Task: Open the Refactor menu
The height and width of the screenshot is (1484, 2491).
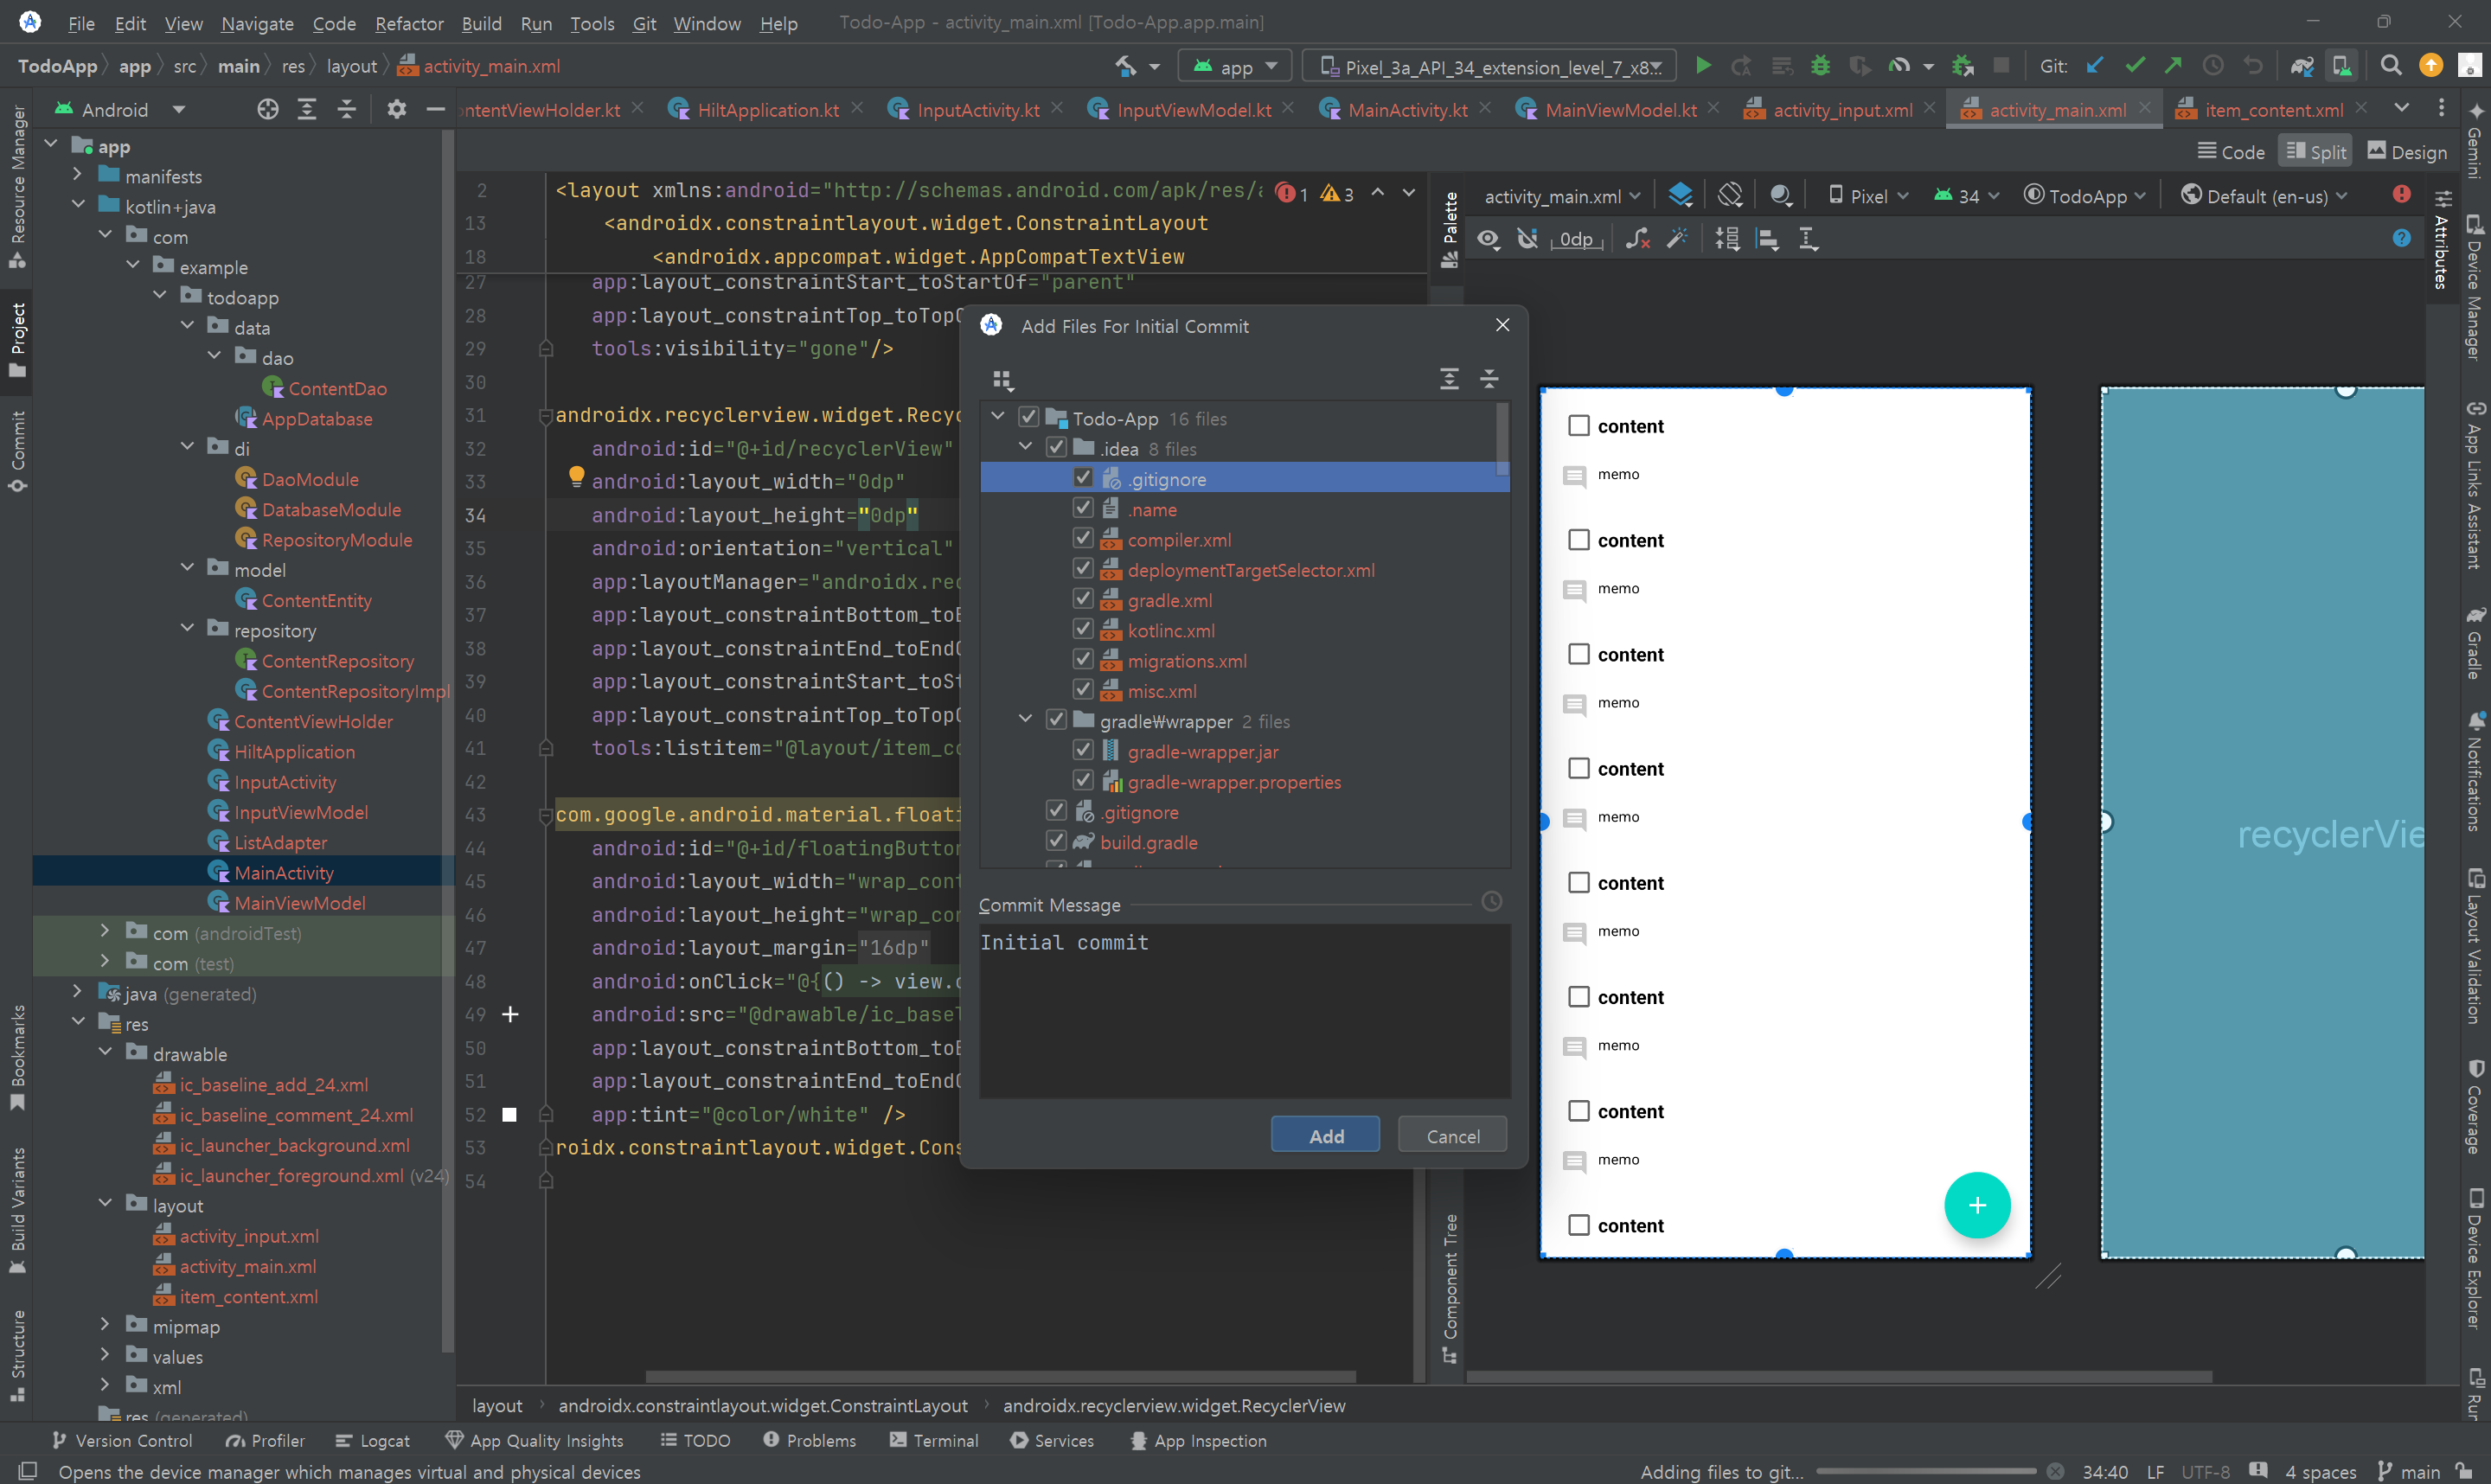Action: pyautogui.click(x=408, y=23)
